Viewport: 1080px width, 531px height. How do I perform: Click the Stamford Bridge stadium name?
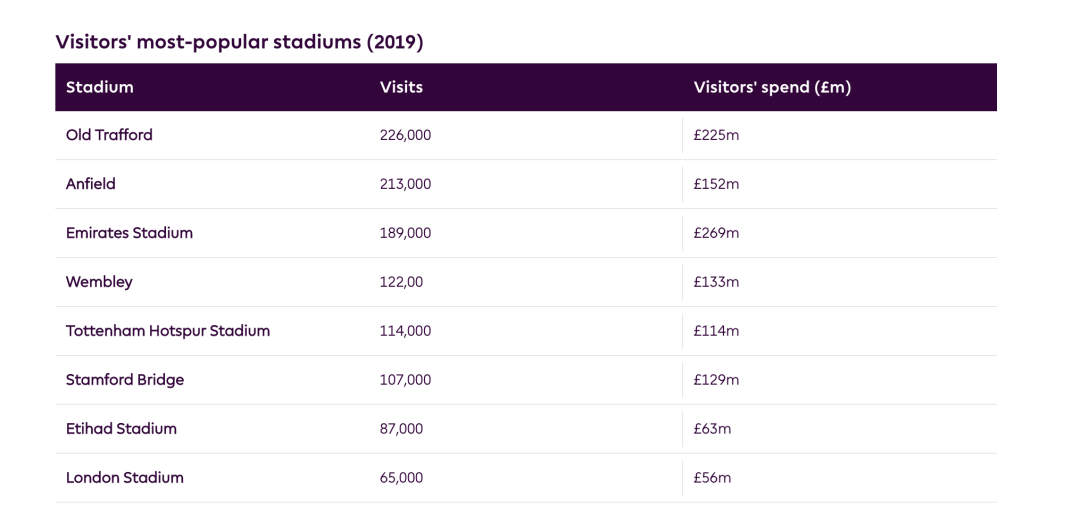tap(125, 380)
